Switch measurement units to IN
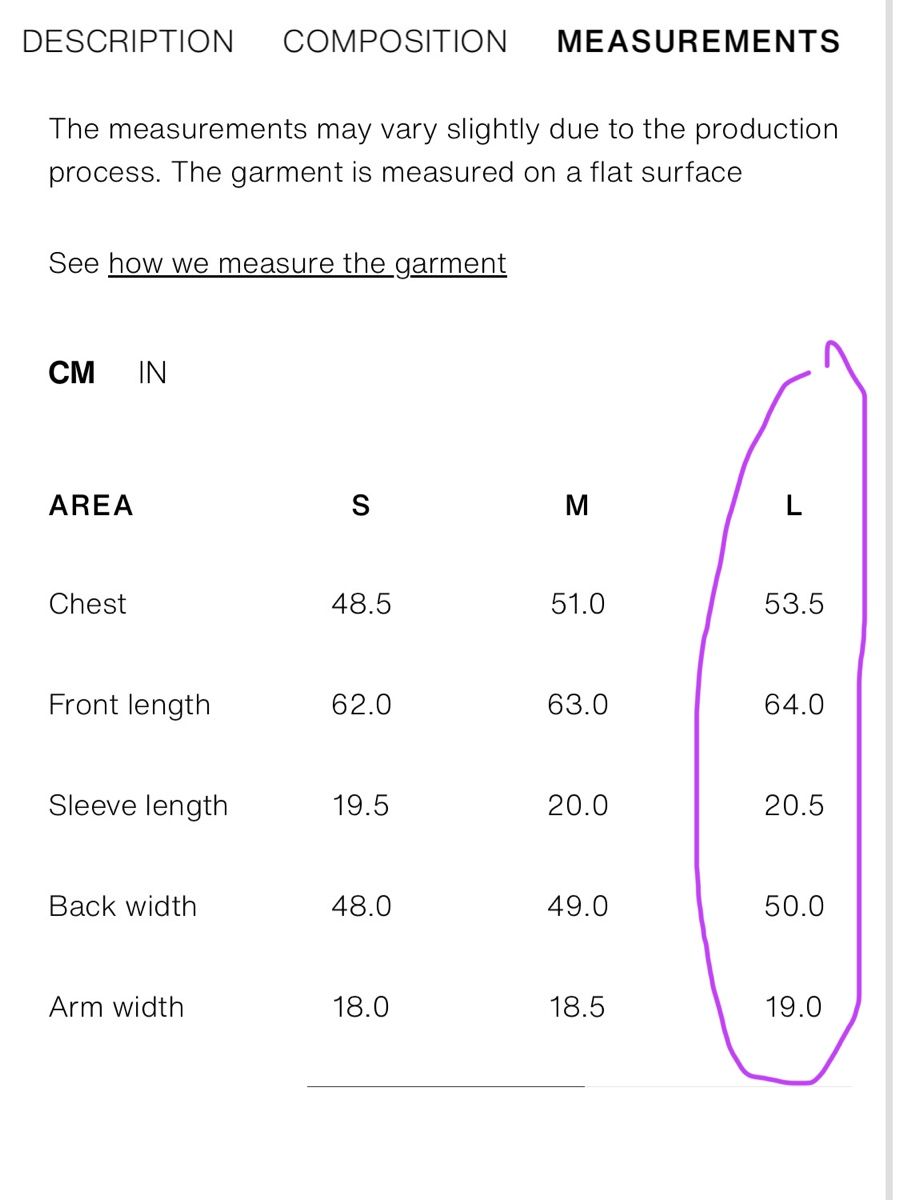The image size is (900, 1200). click(152, 374)
